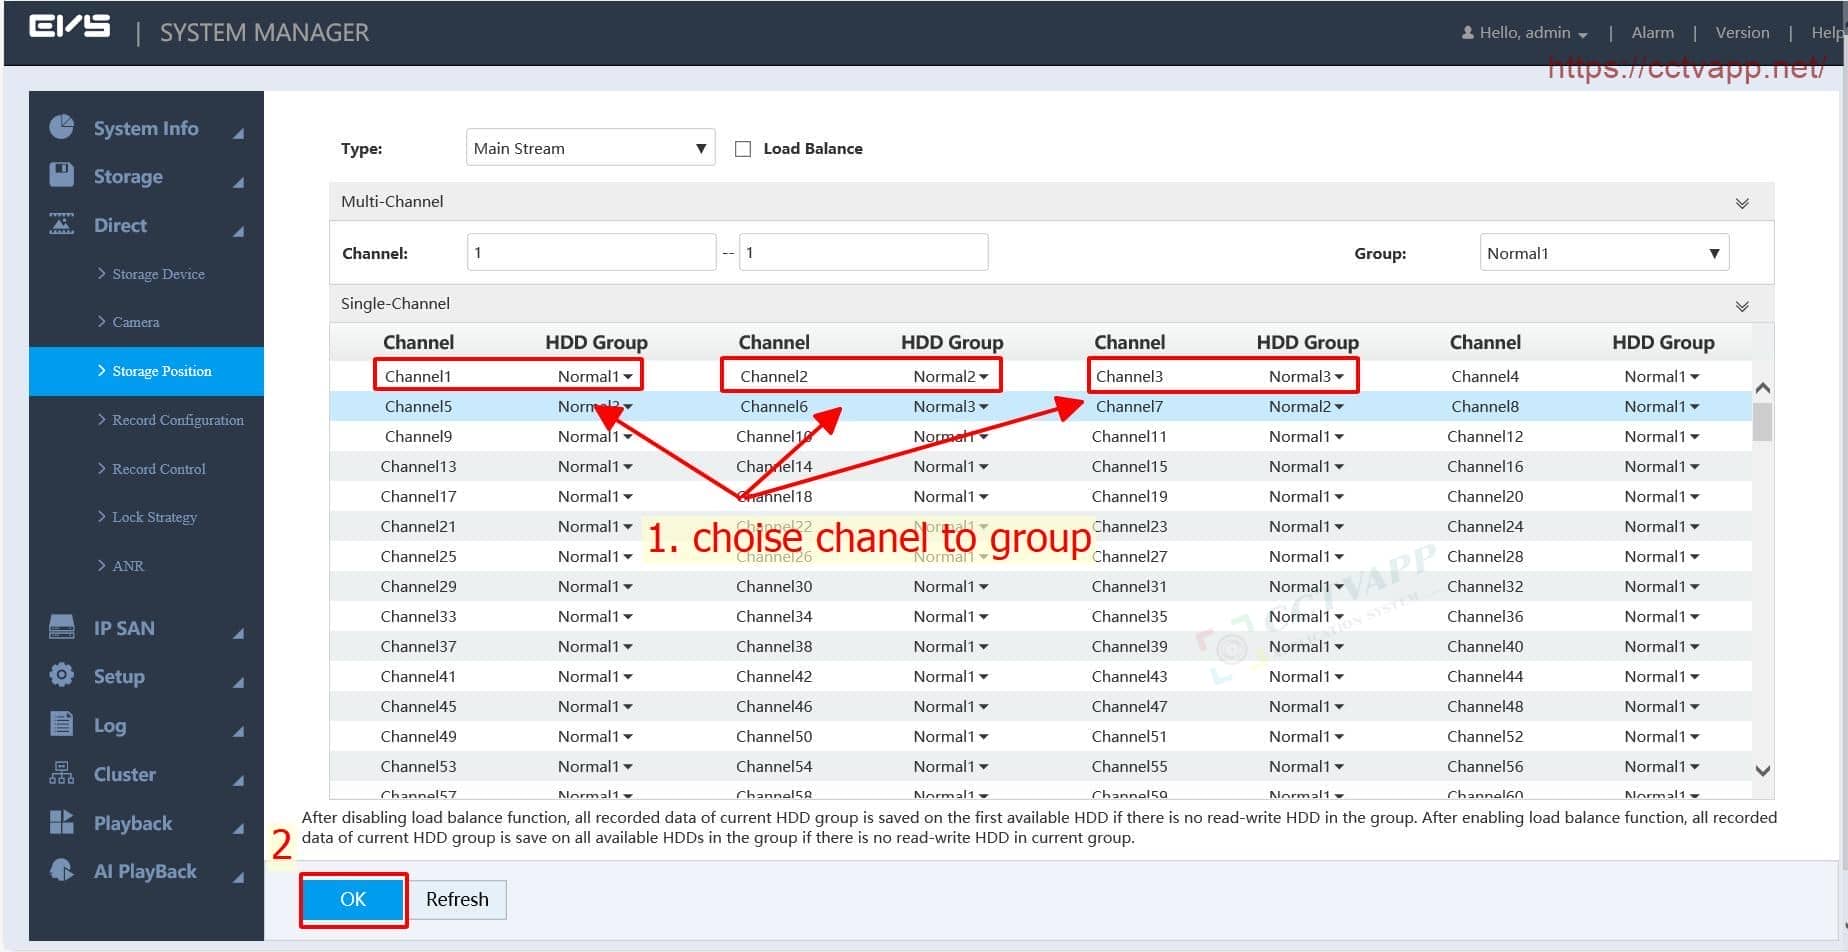Click the System Info pie chart icon

click(x=62, y=127)
